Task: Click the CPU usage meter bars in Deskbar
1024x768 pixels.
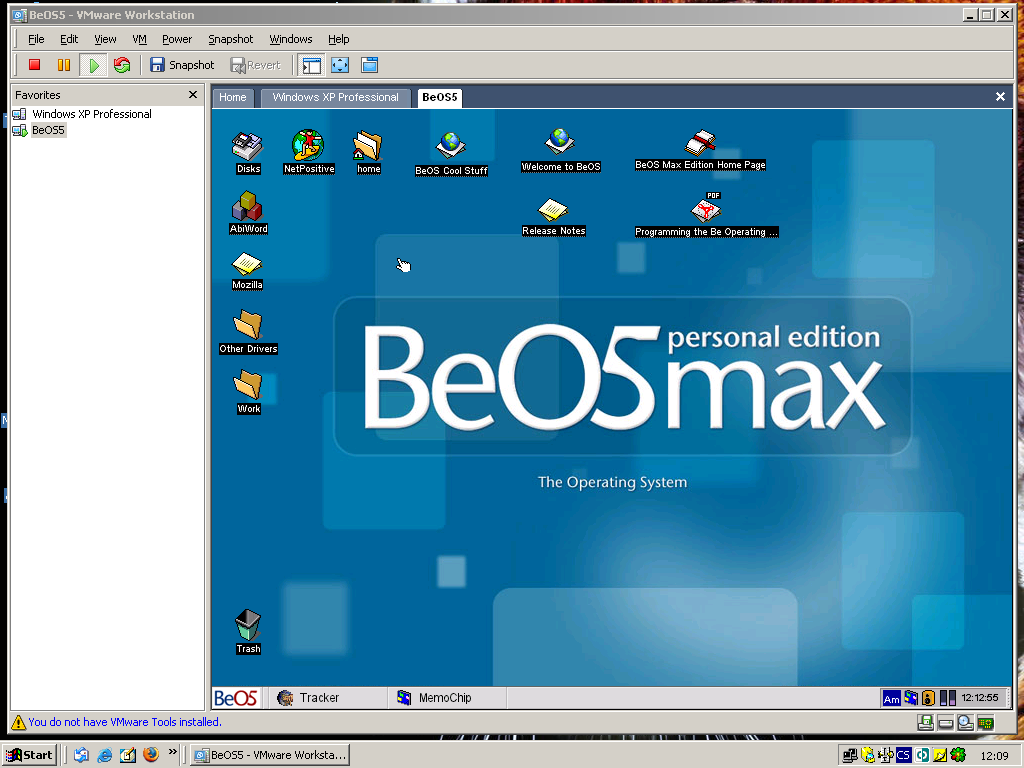Action: [x=948, y=698]
